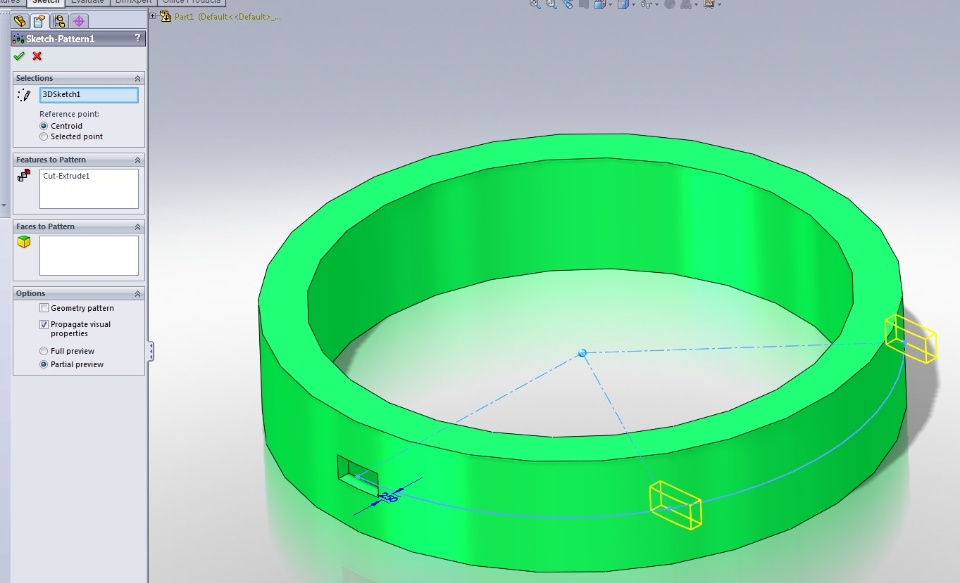Click the Hide/Show Items glasses icon
Screen dimensions: 960x583
coord(647,4)
